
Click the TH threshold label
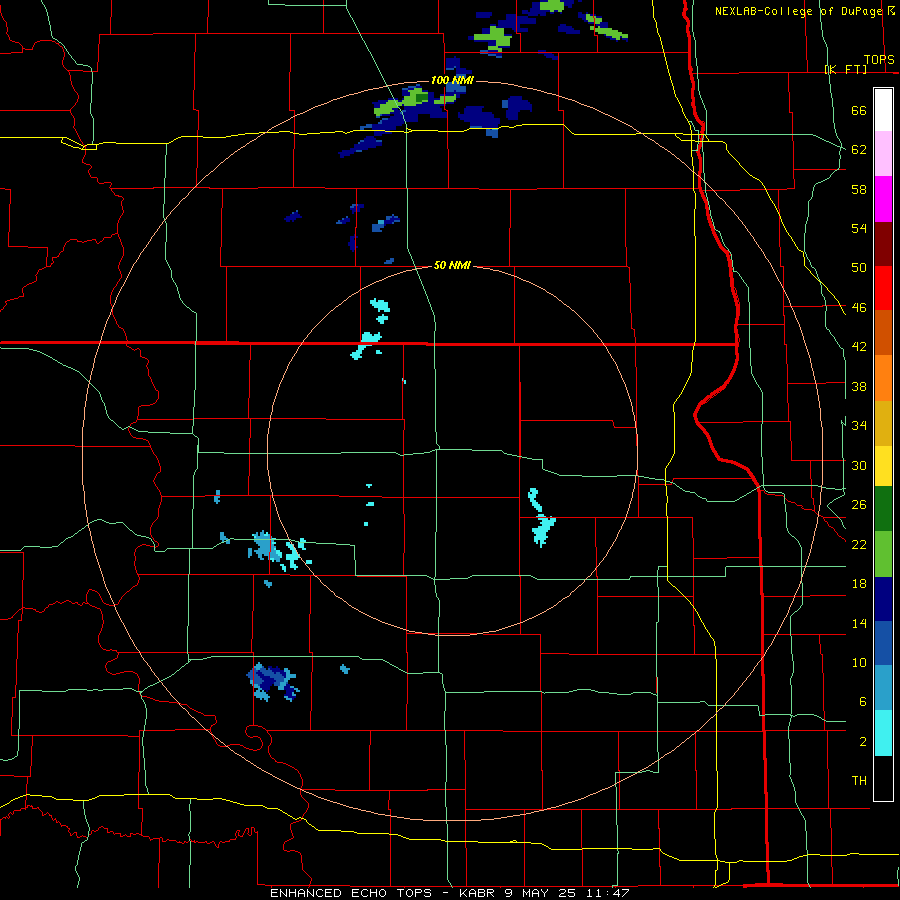tap(859, 781)
